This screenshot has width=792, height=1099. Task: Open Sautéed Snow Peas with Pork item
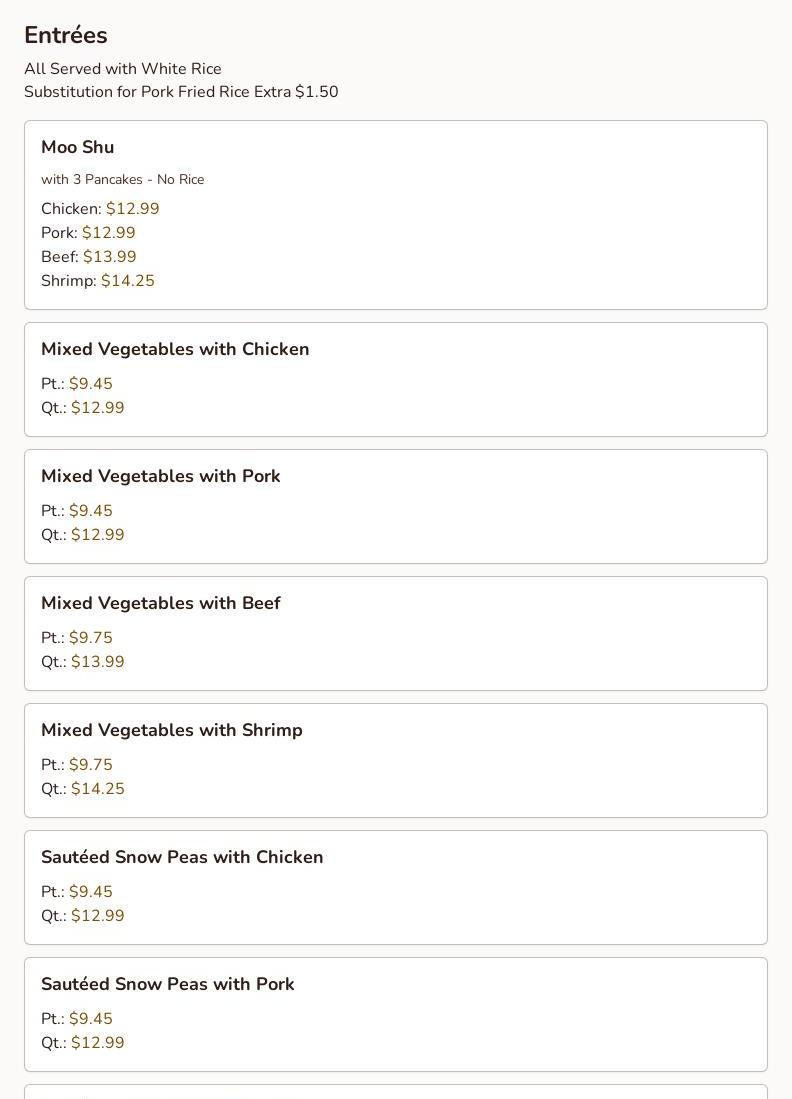tap(168, 984)
